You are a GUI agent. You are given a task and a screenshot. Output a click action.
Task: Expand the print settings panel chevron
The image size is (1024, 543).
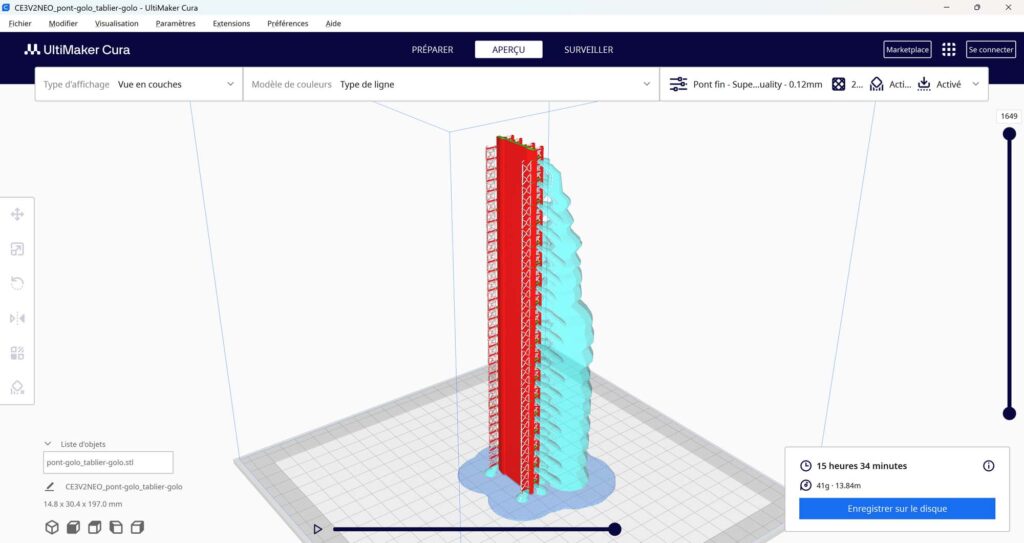tap(975, 85)
